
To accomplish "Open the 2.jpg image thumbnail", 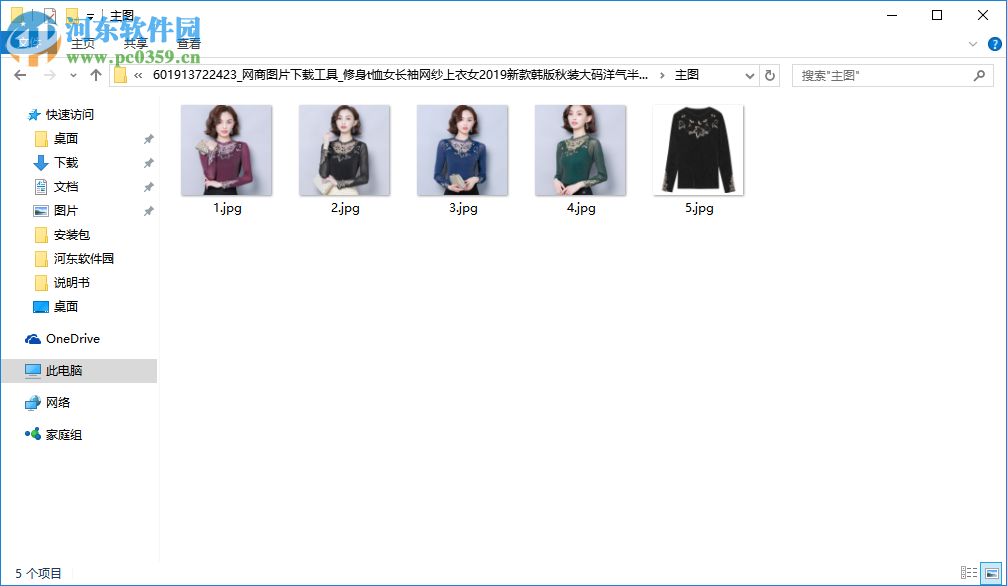I will (x=343, y=150).
